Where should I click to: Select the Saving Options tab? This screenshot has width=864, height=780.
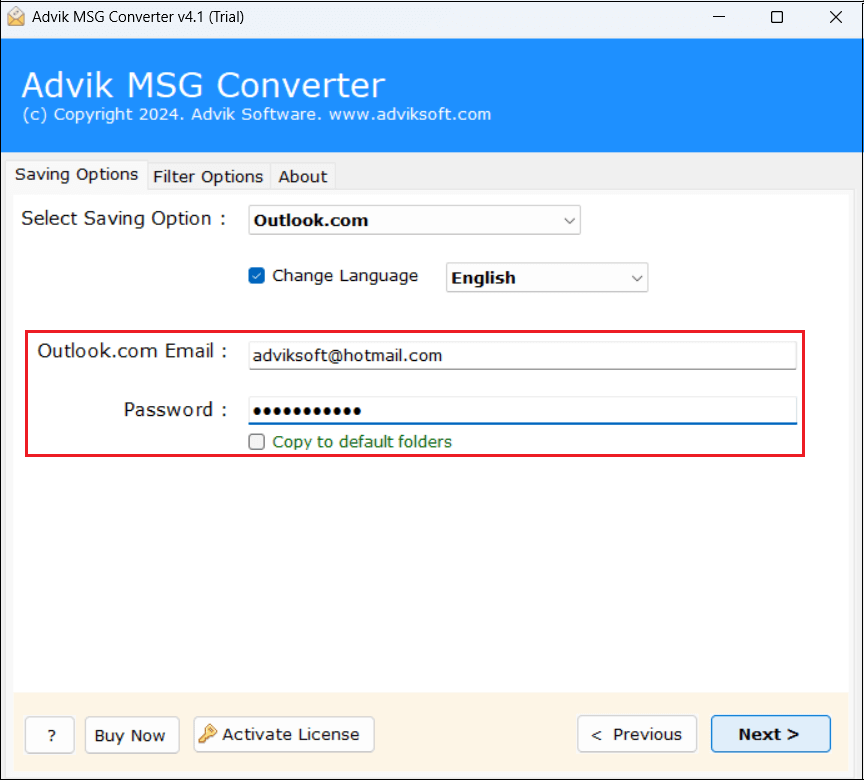[76, 175]
